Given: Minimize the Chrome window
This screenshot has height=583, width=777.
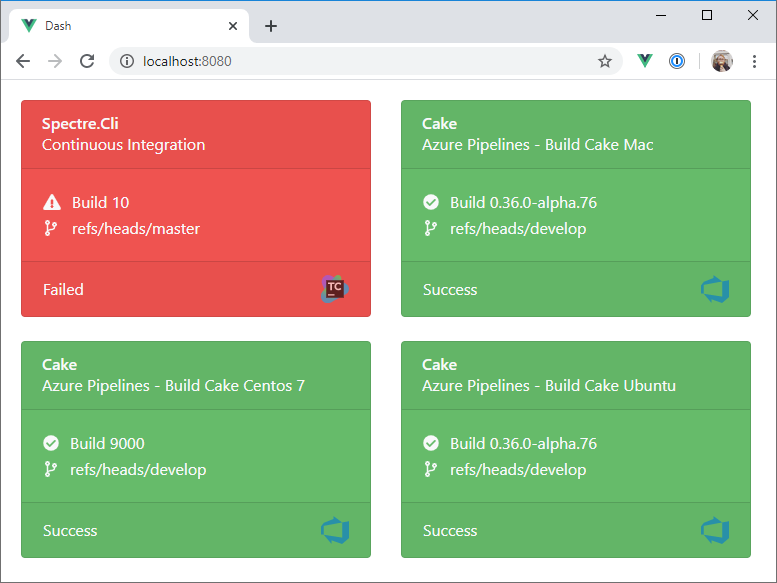Looking at the screenshot, I should tap(661, 15).
